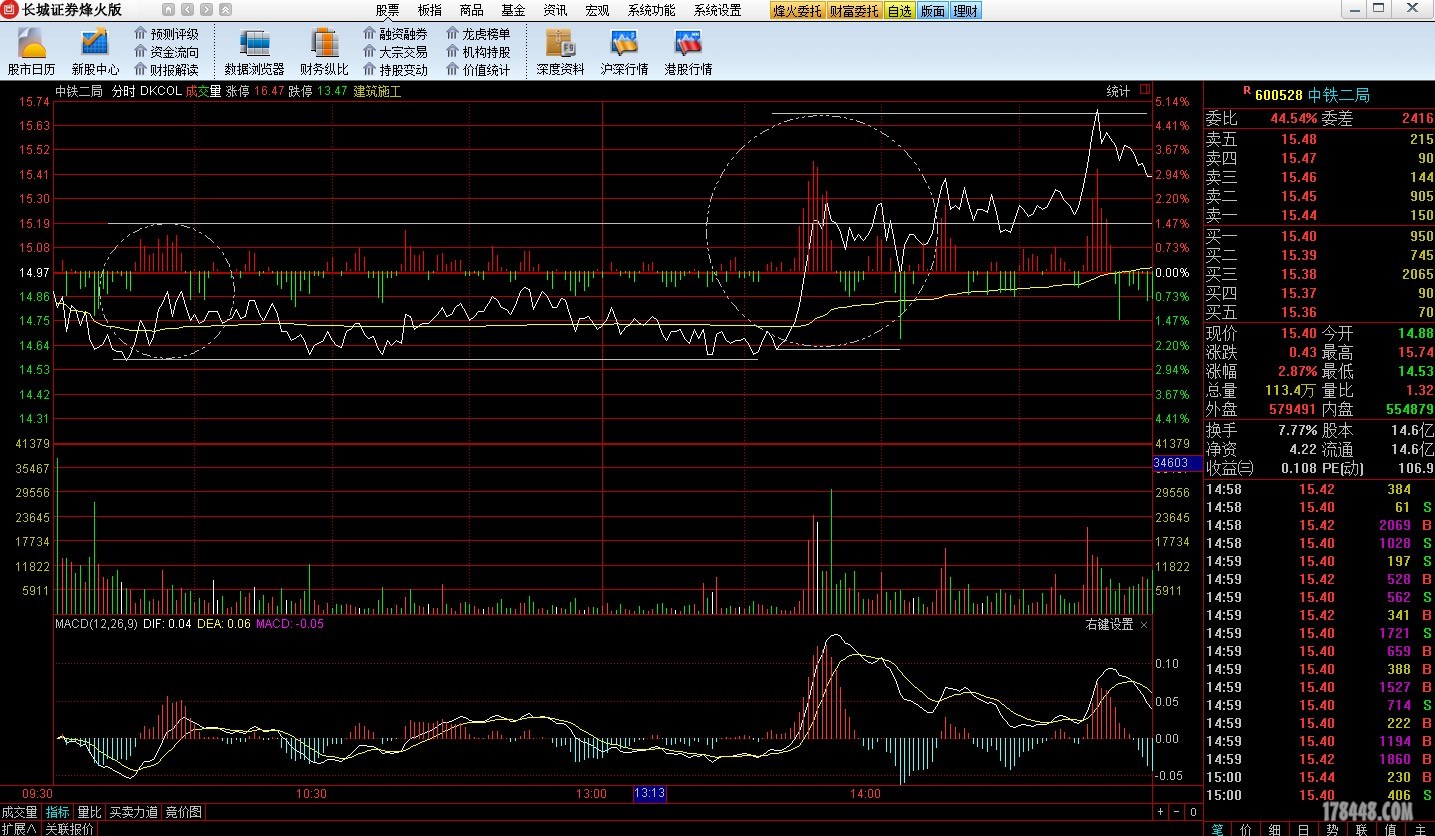Click the 成交量 label in chart header
The image size is (1435, 836).
(x=203, y=91)
